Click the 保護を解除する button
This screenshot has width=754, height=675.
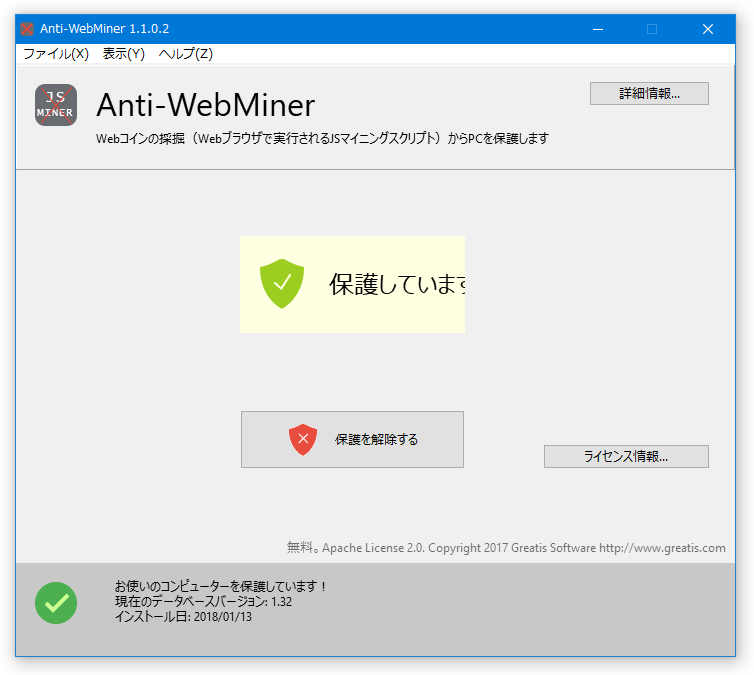point(352,439)
